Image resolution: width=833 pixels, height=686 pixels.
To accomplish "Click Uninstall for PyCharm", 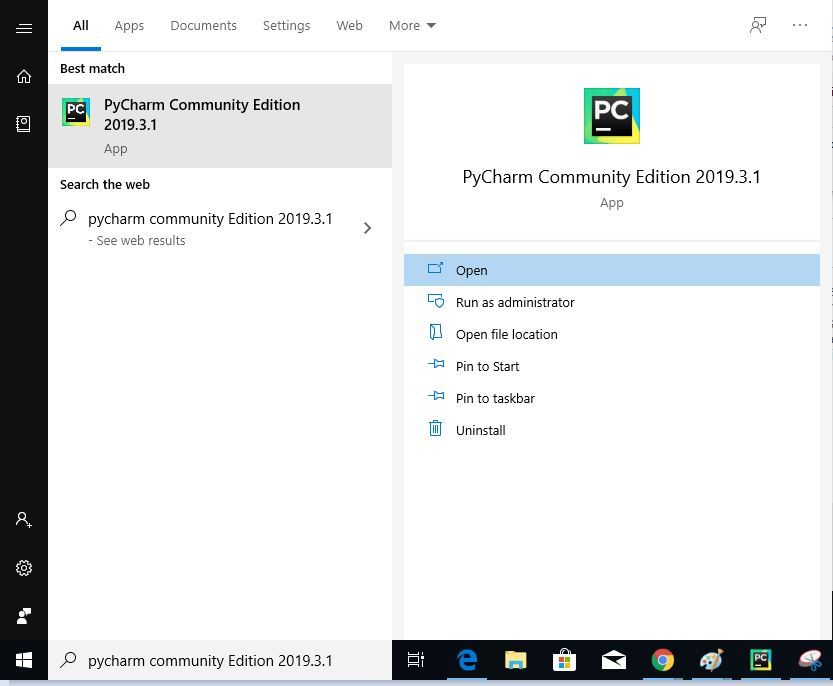I will pyautogui.click(x=611, y=429).
